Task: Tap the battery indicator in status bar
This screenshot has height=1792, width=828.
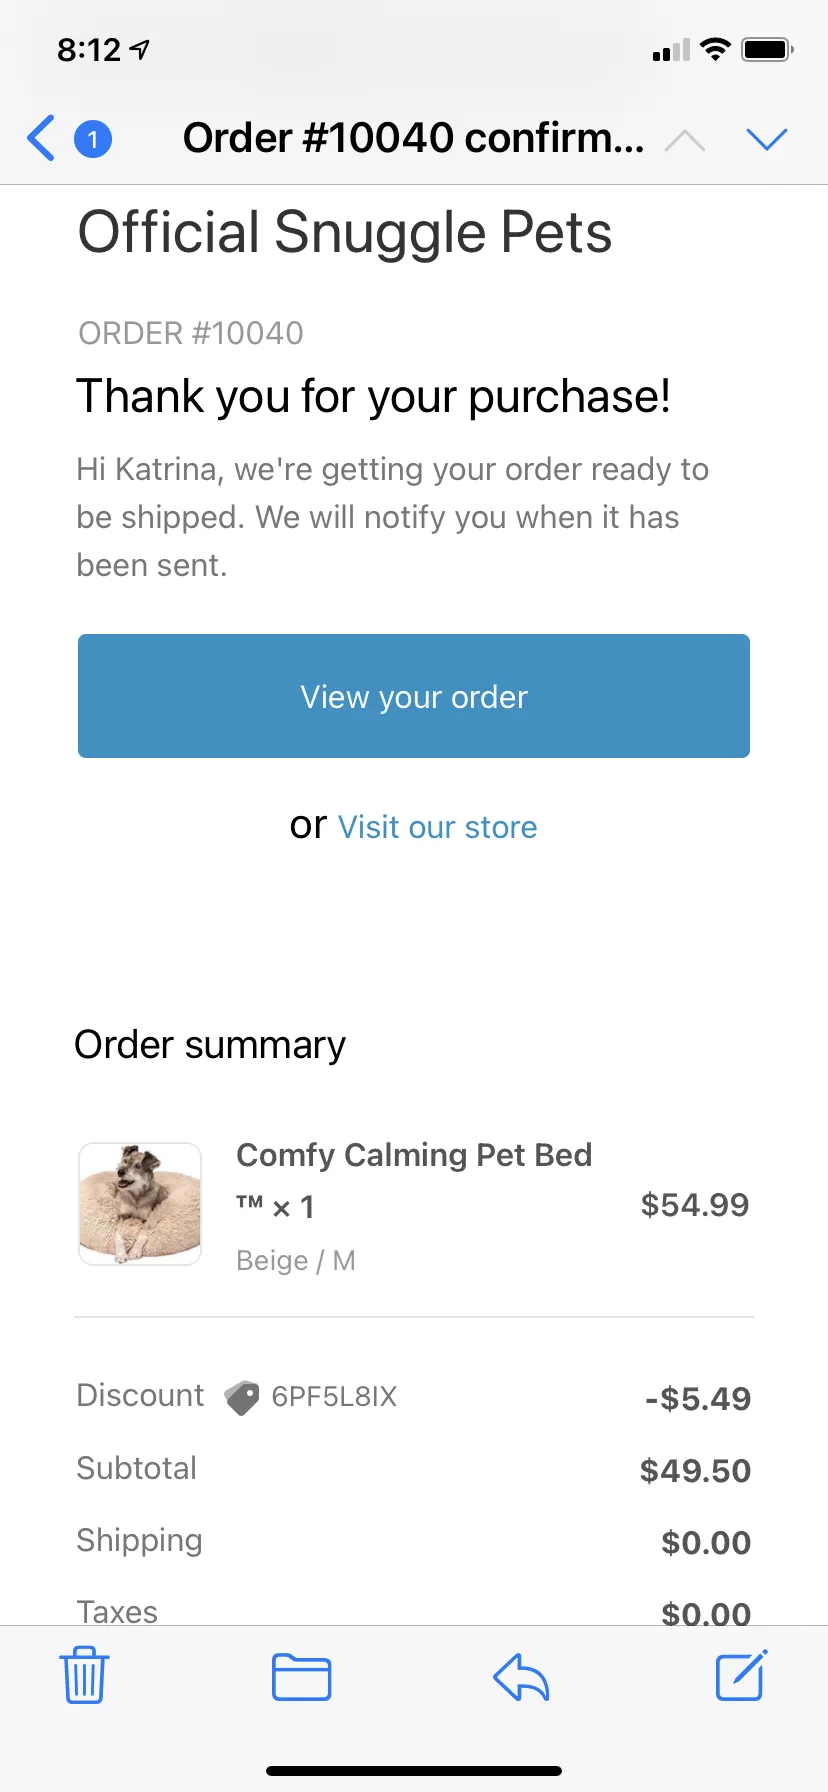Action: (767, 49)
